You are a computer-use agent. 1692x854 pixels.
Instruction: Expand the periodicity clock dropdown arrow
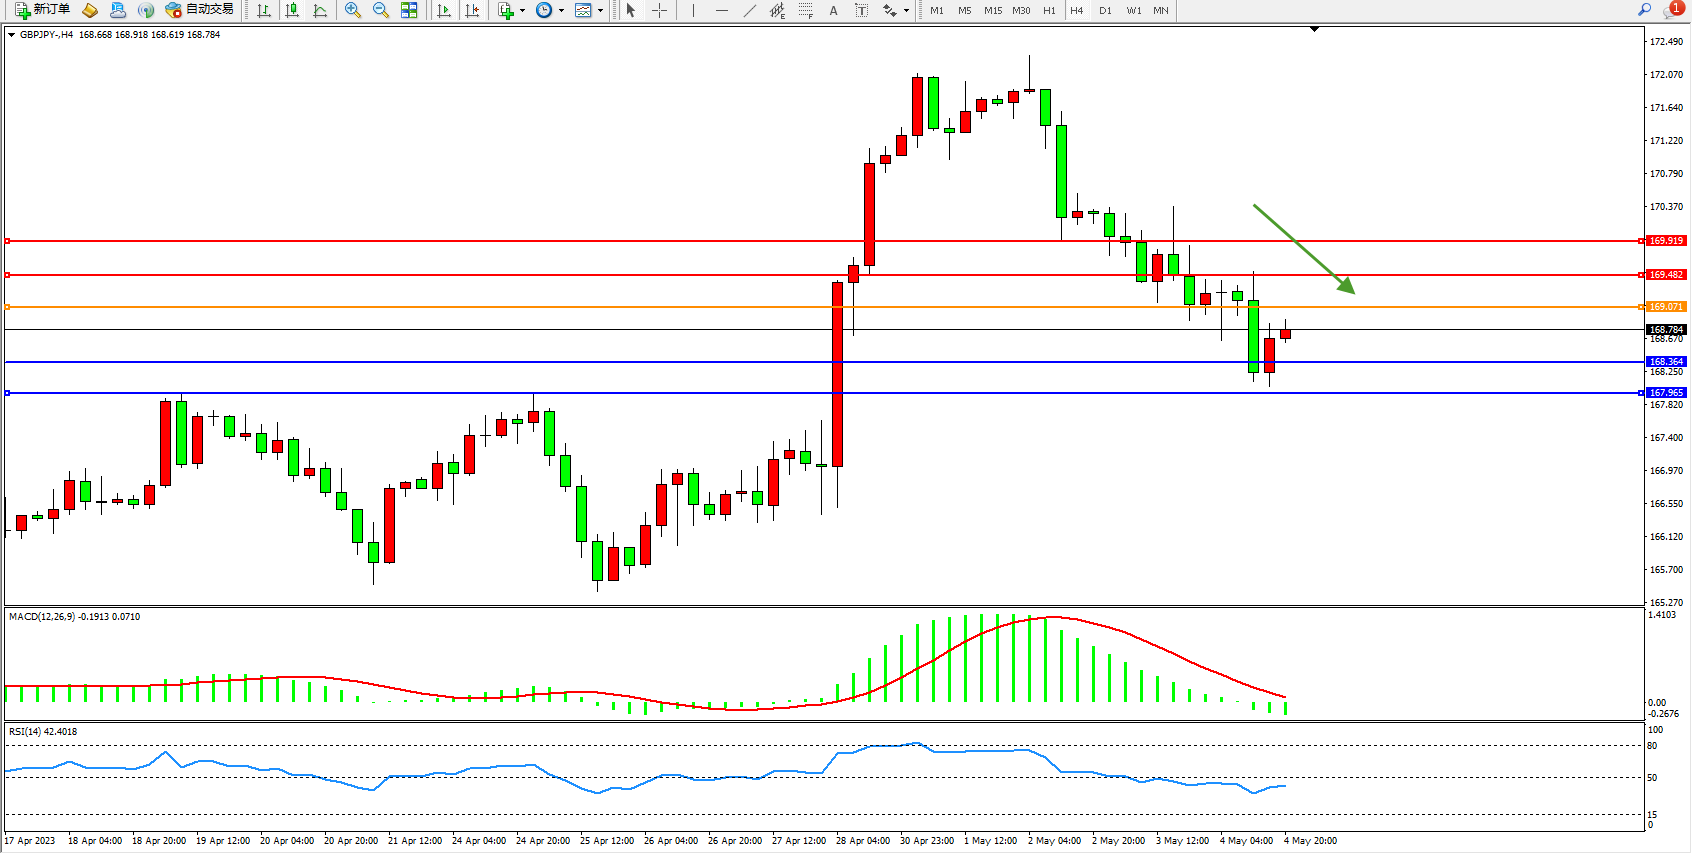[561, 10]
